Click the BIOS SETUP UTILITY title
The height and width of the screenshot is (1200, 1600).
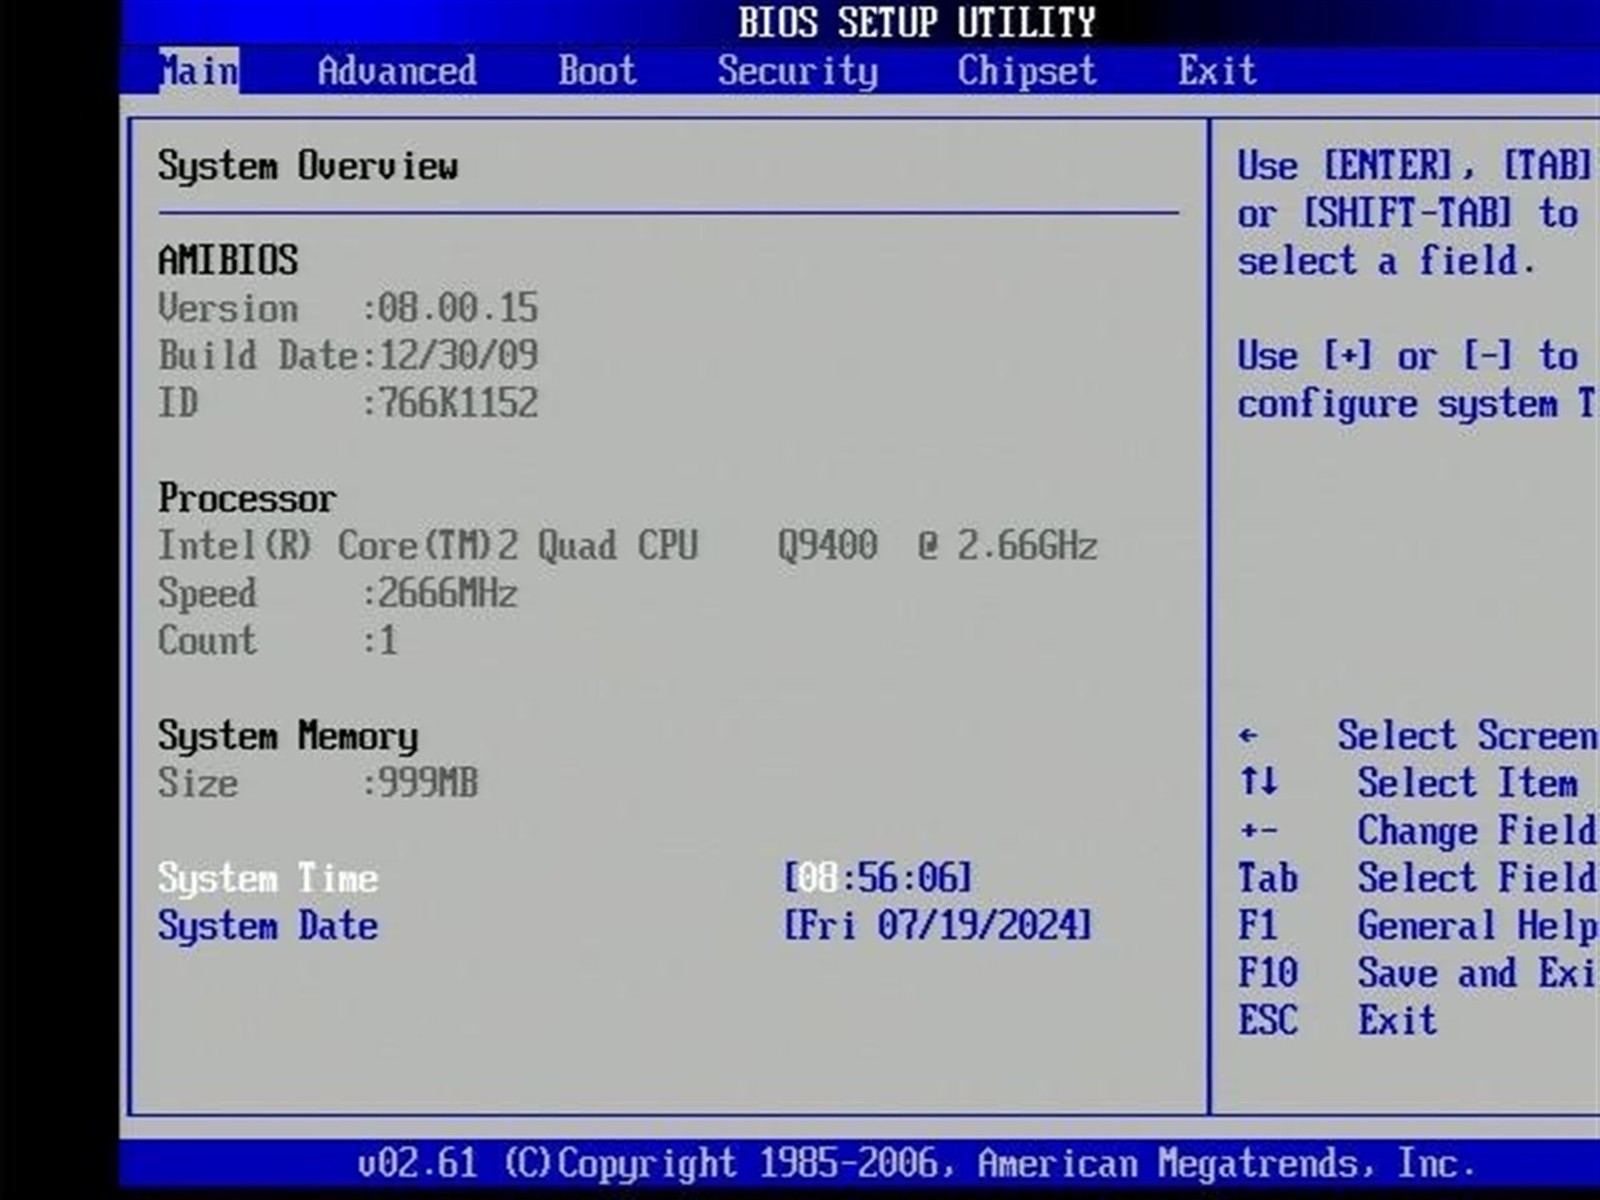[917, 22]
